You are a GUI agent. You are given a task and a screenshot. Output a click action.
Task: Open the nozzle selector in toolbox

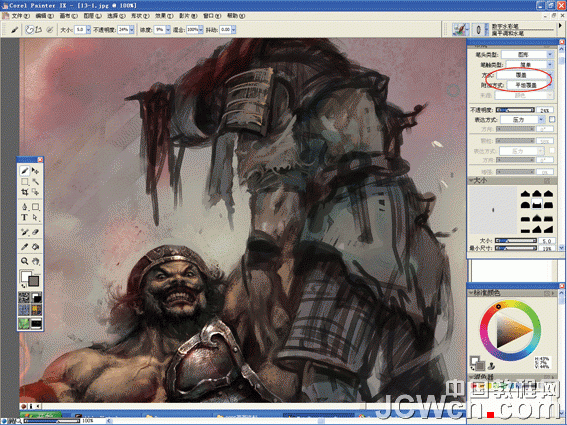(37, 323)
